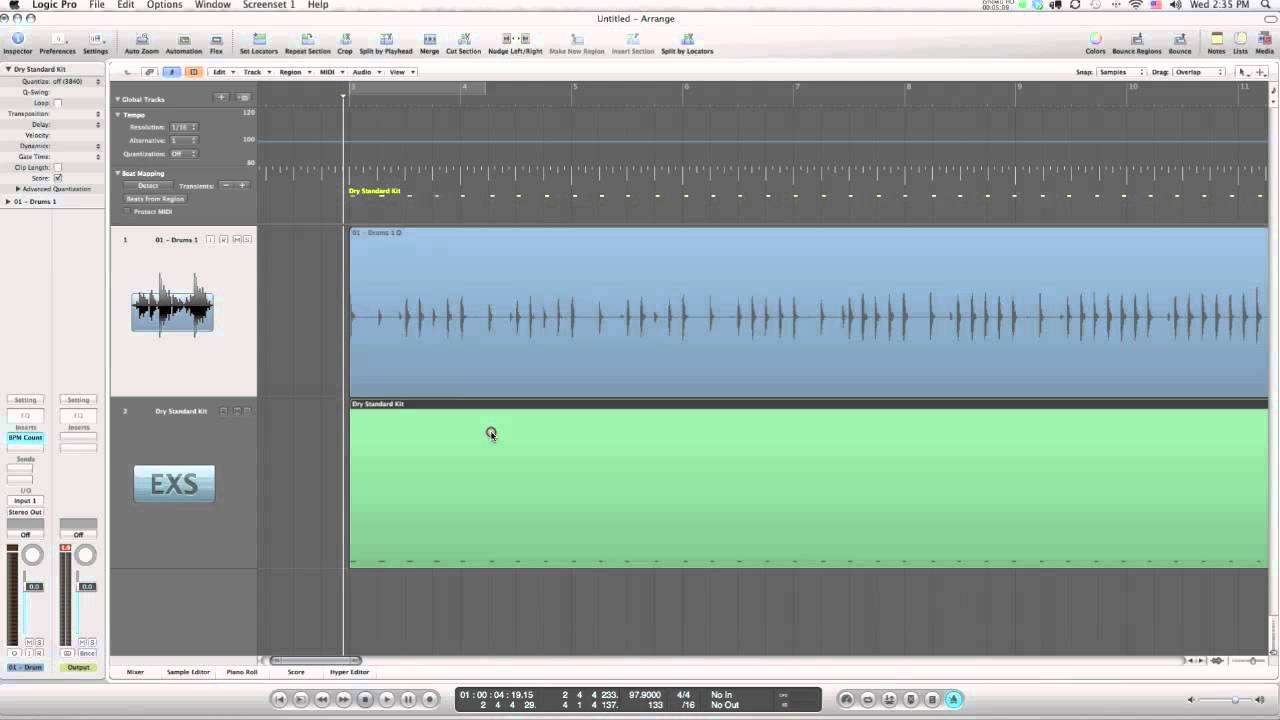Viewport: 1280px width, 720px height.
Task: Open the Edit local menu dropdown
Action: 221,72
